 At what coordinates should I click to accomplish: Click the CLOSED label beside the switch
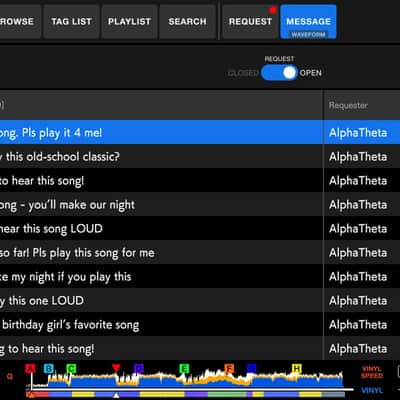[243, 73]
